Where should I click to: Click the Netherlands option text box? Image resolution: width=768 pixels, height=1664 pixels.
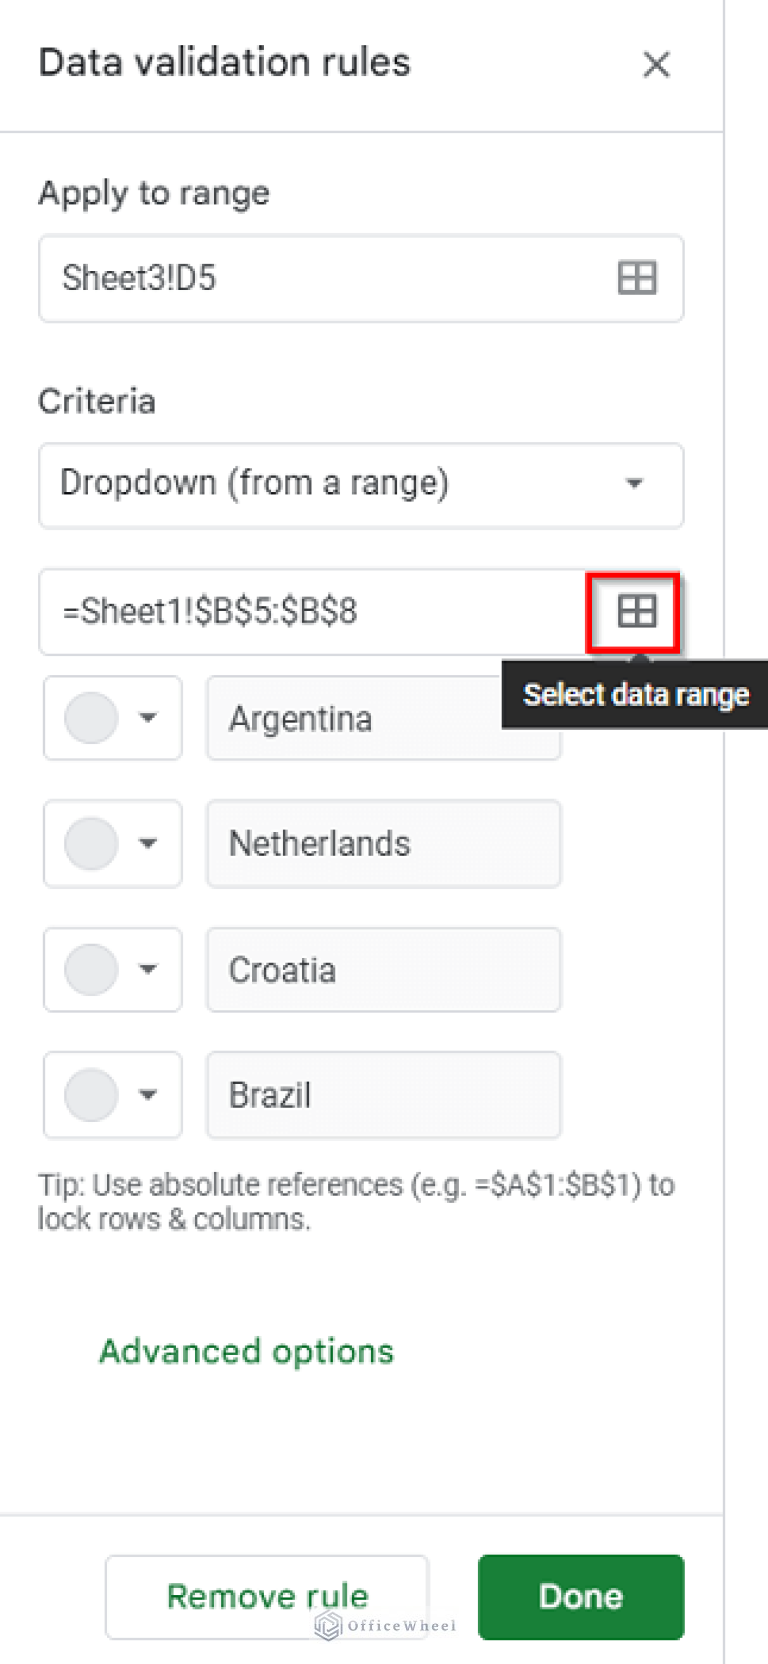(383, 843)
